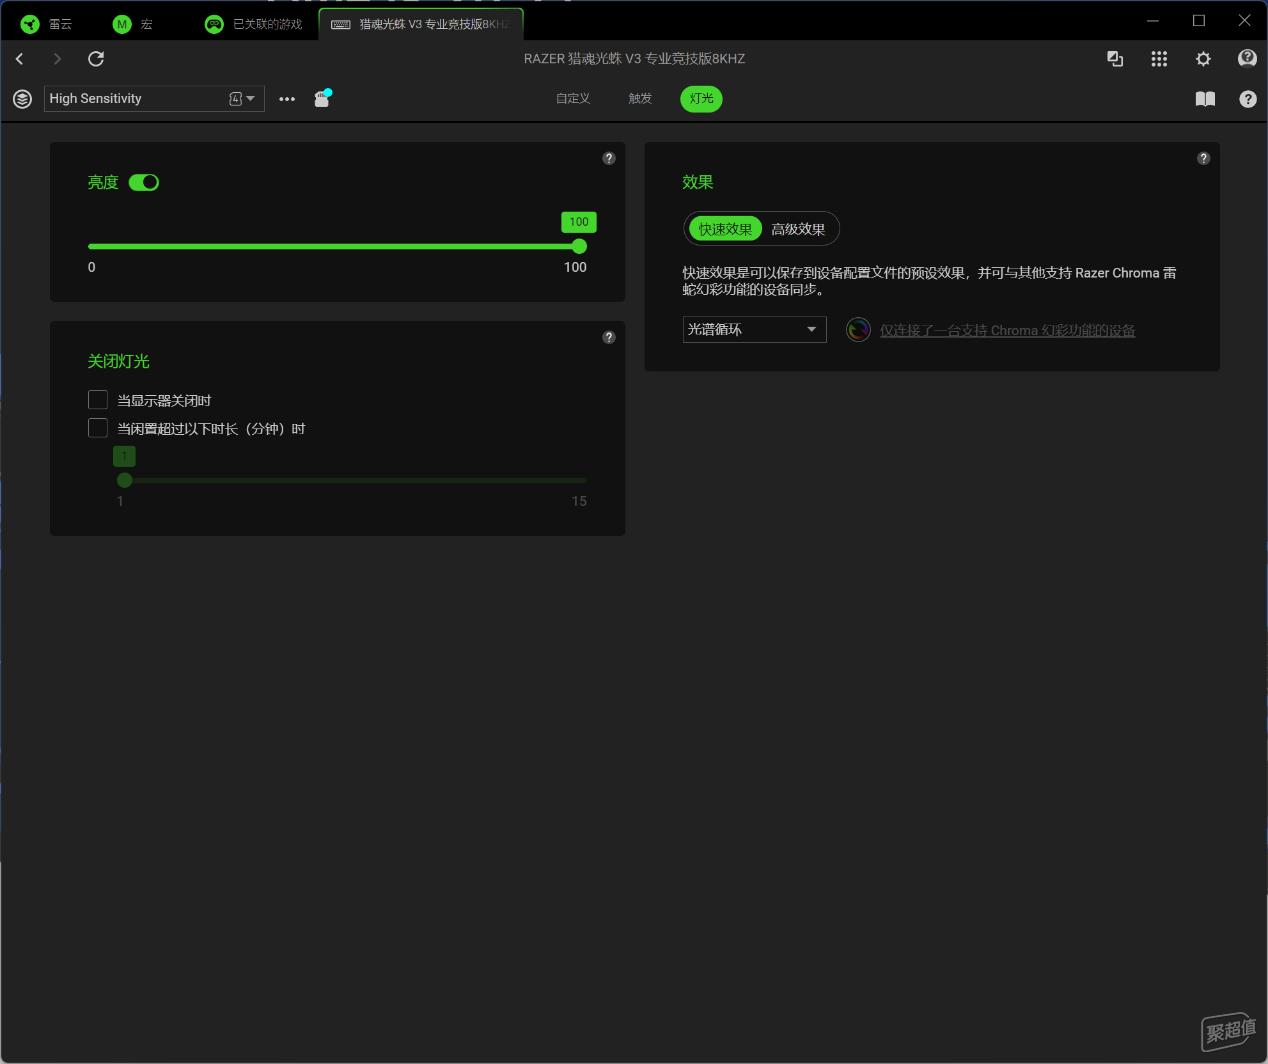Open the three-dots profile options menu
The image size is (1268, 1064).
coord(287,99)
